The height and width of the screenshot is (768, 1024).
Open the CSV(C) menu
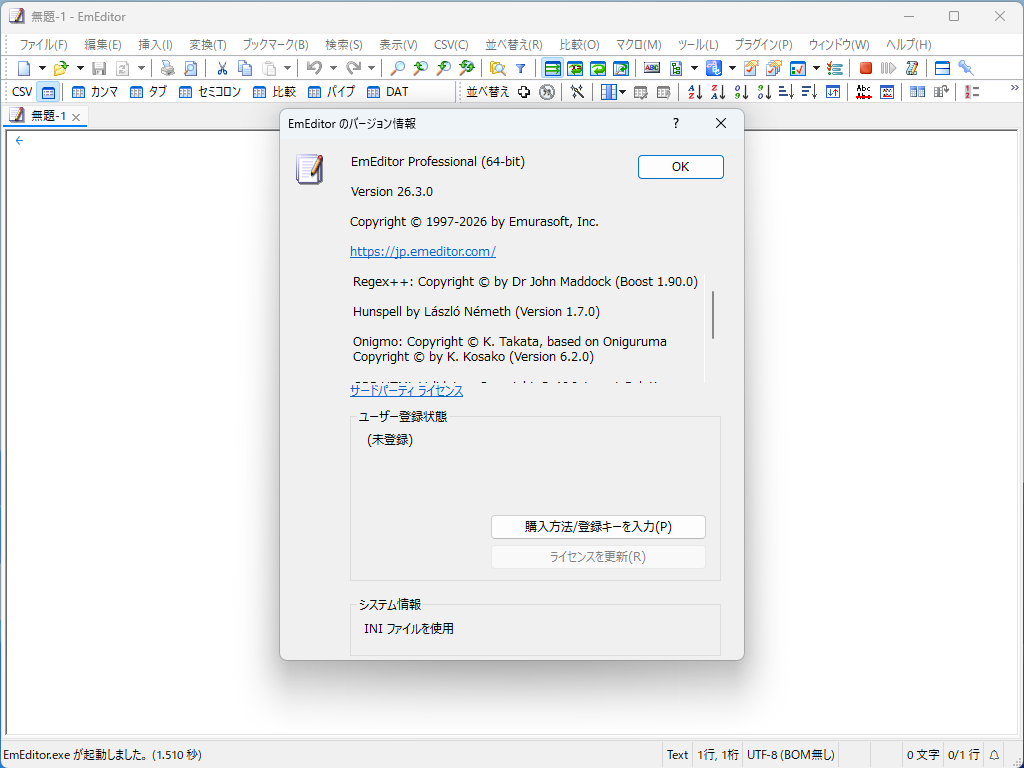pos(451,44)
